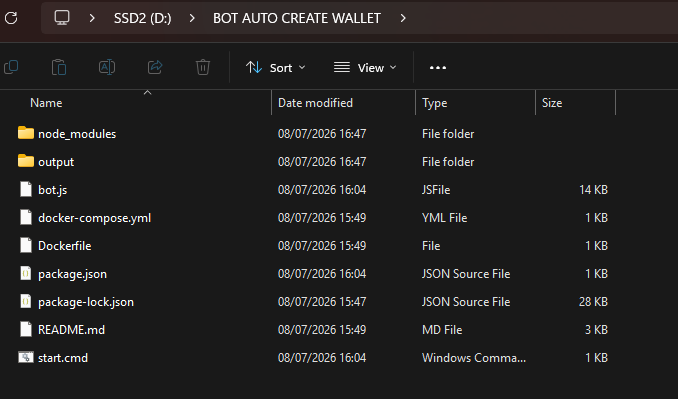The width and height of the screenshot is (678, 399).
Task: Click the node_modules folder icon
Action: [x=26, y=133]
